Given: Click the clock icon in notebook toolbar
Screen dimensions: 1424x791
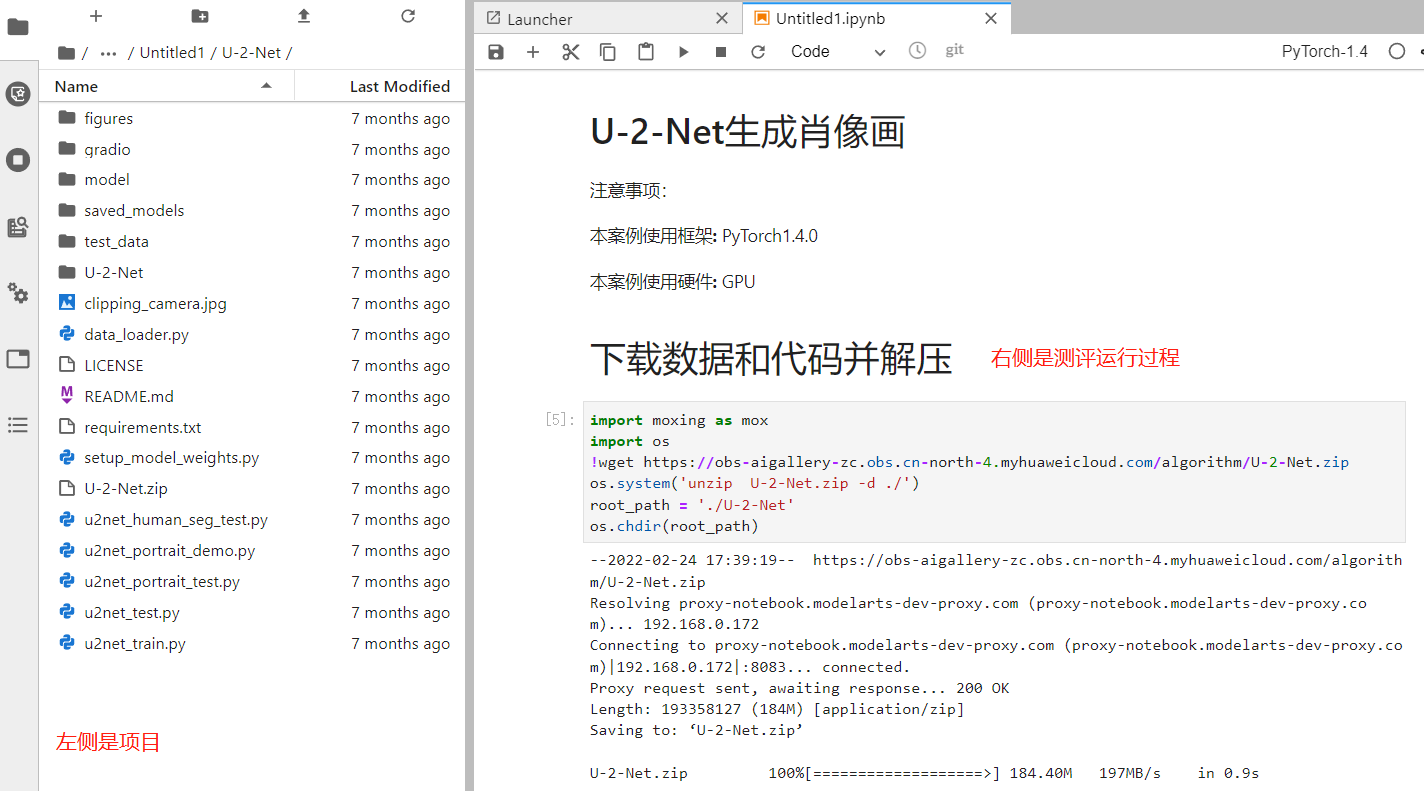Looking at the screenshot, I should [x=917, y=50].
